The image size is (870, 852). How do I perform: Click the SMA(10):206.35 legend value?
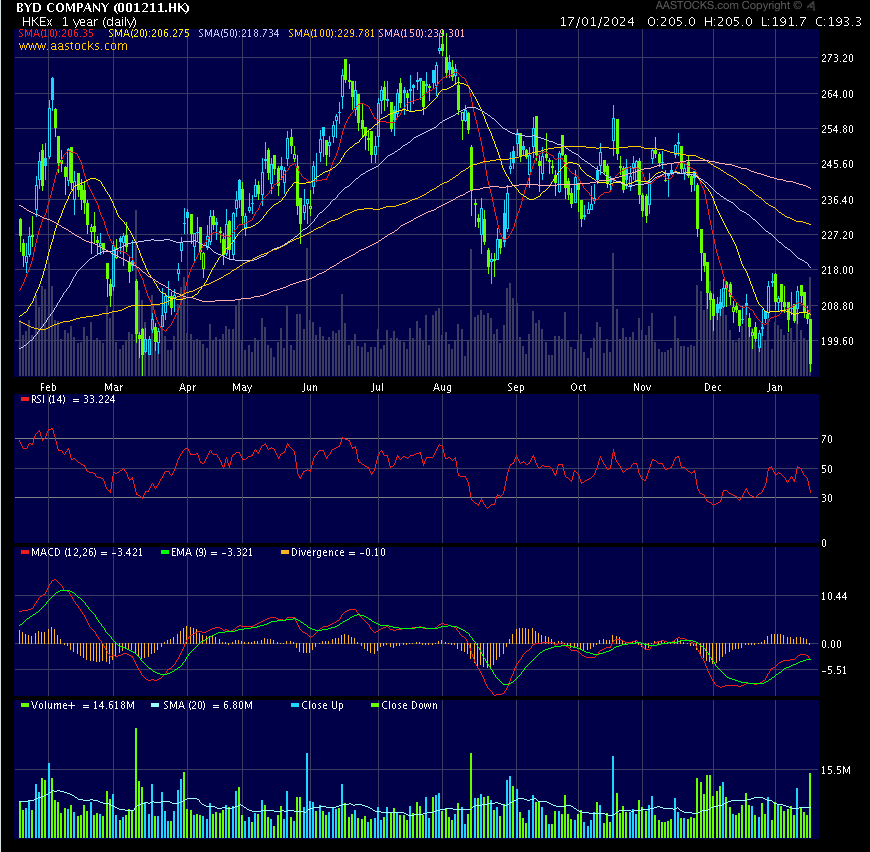[56, 33]
